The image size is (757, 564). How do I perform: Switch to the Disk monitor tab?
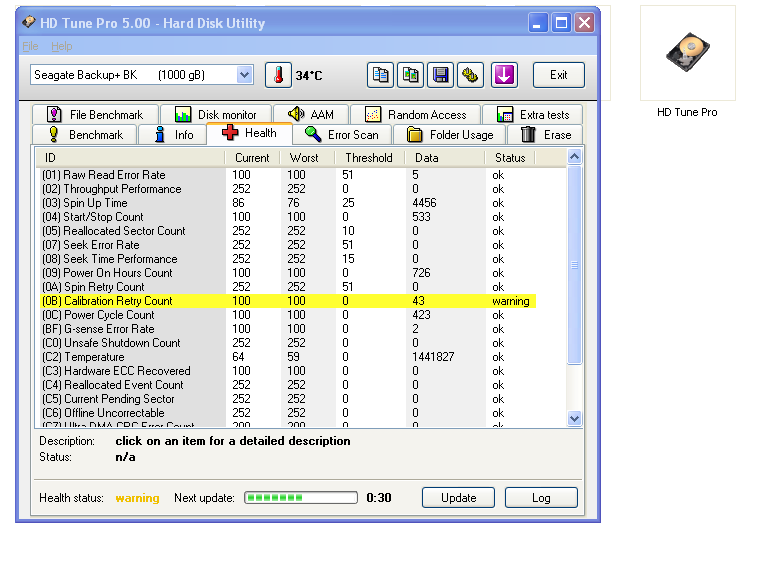(216, 114)
